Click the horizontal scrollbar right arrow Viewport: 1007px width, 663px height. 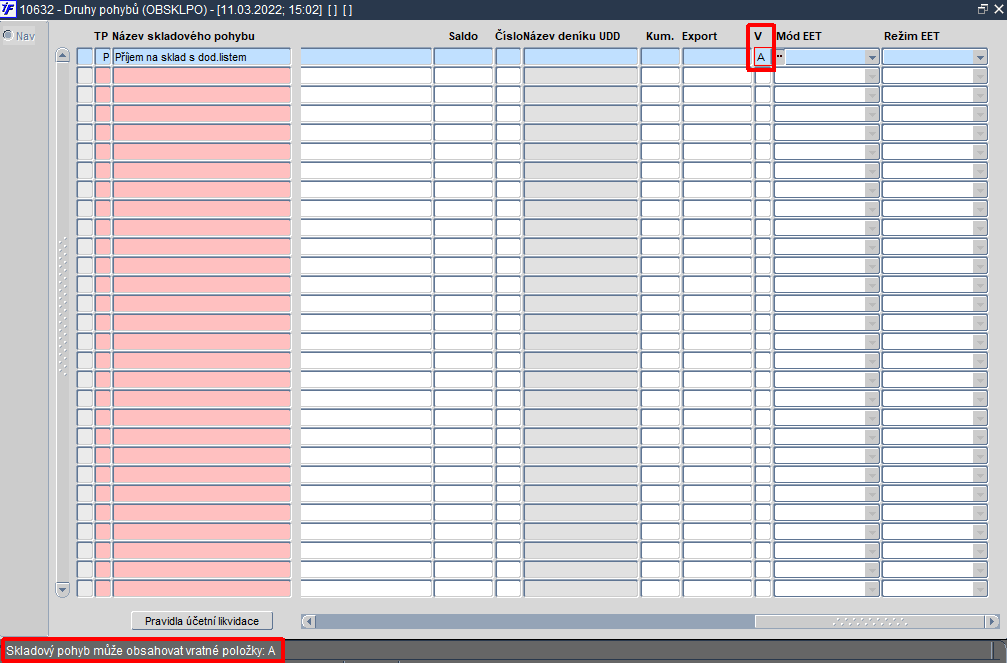[992, 621]
